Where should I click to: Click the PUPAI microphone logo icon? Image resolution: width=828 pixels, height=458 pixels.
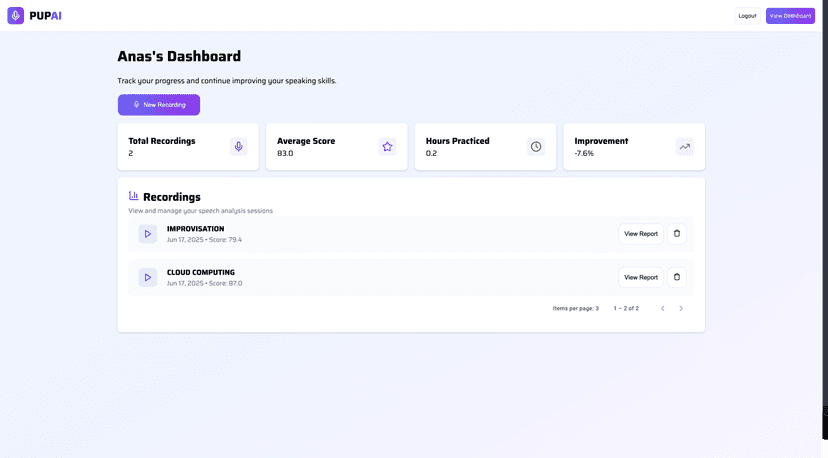(x=15, y=16)
